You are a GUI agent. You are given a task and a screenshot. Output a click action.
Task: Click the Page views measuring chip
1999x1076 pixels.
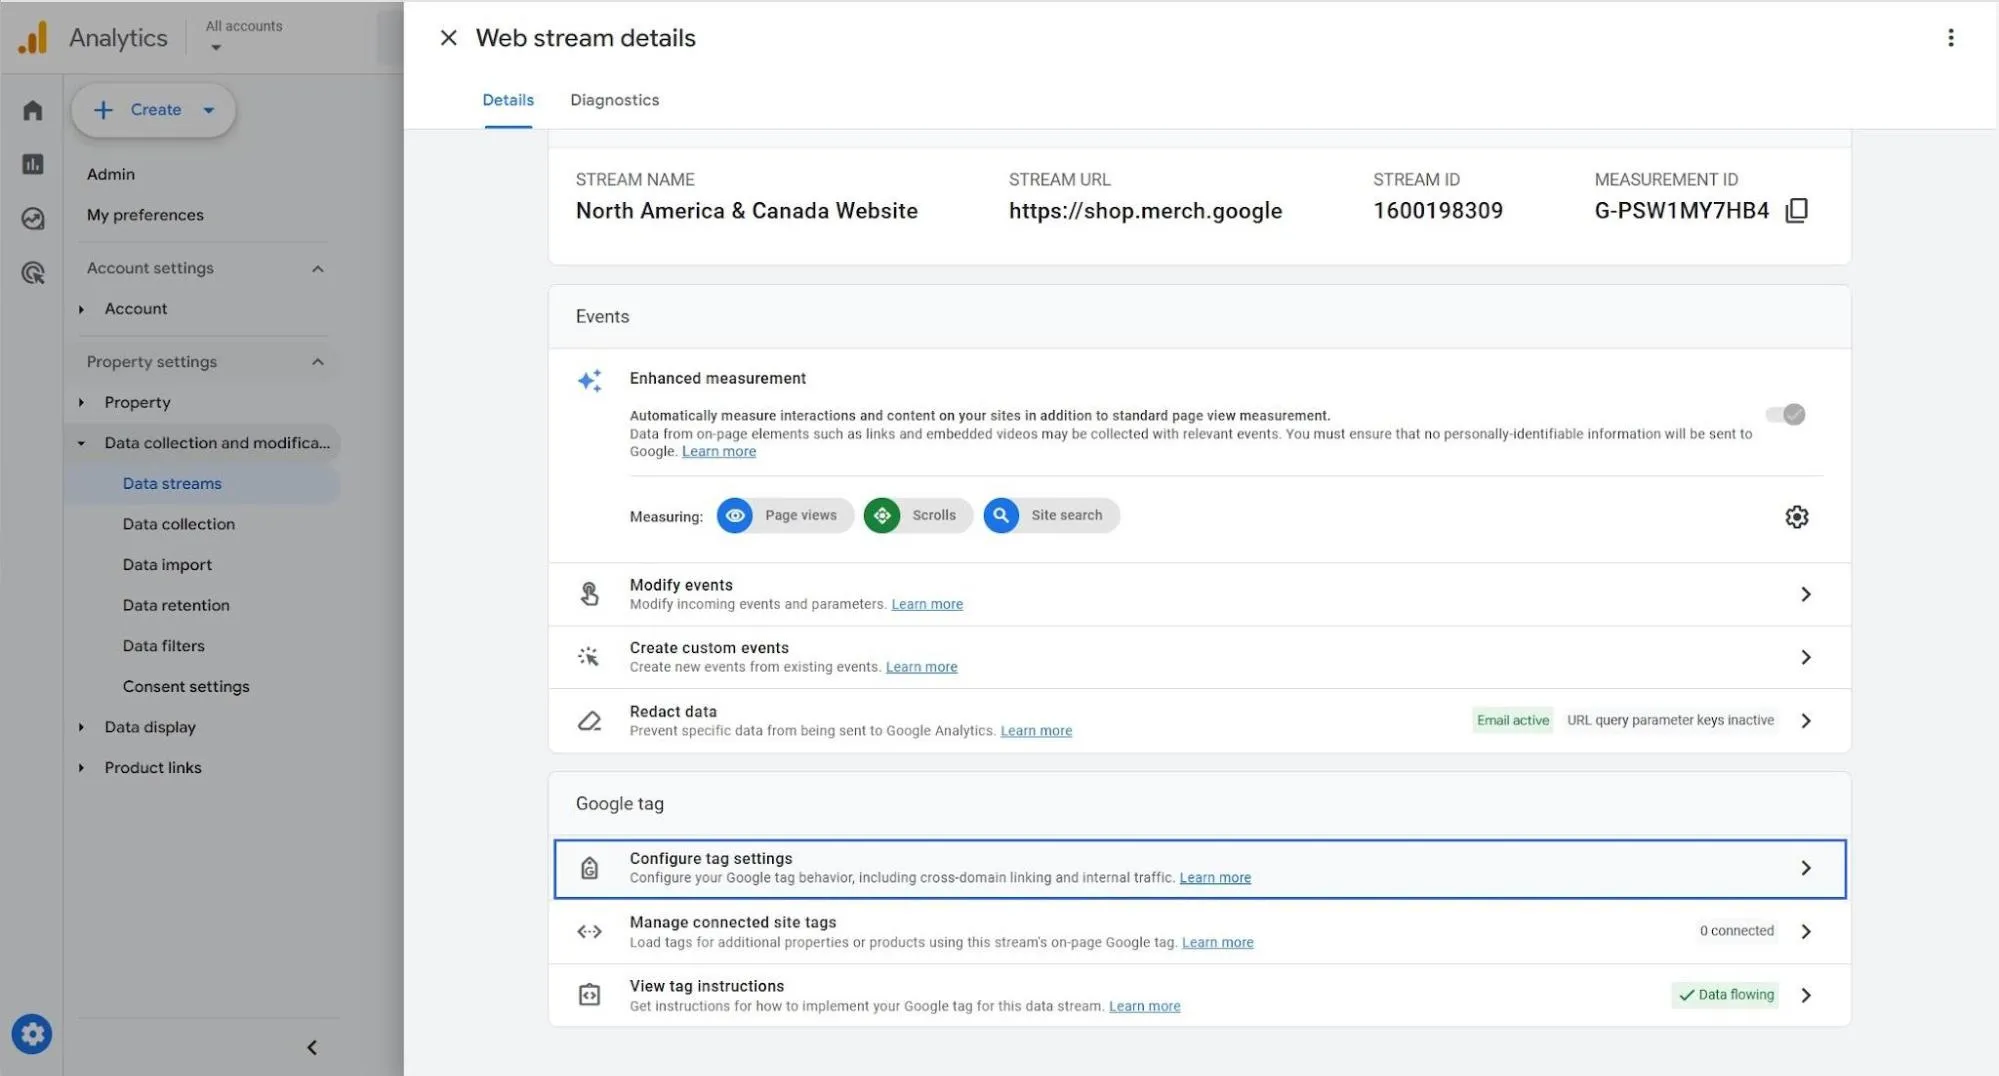pos(785,515)
